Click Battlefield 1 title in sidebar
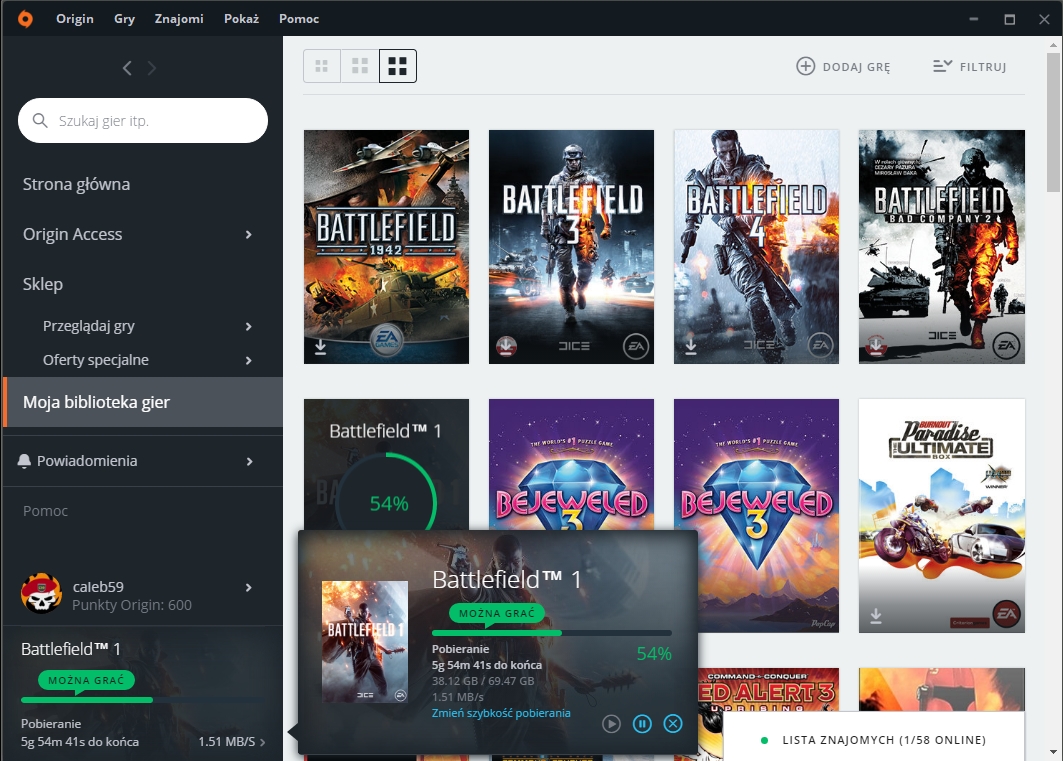Image resolution: width=1063 pixels, height=761 pixels. (x=71, y=649)
